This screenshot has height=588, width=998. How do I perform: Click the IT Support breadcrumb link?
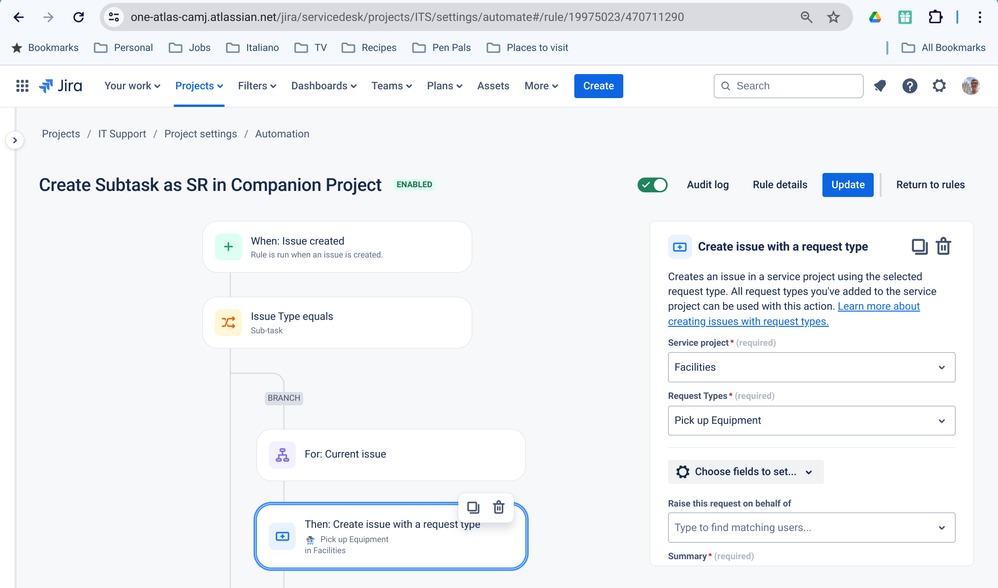[122, 134]
